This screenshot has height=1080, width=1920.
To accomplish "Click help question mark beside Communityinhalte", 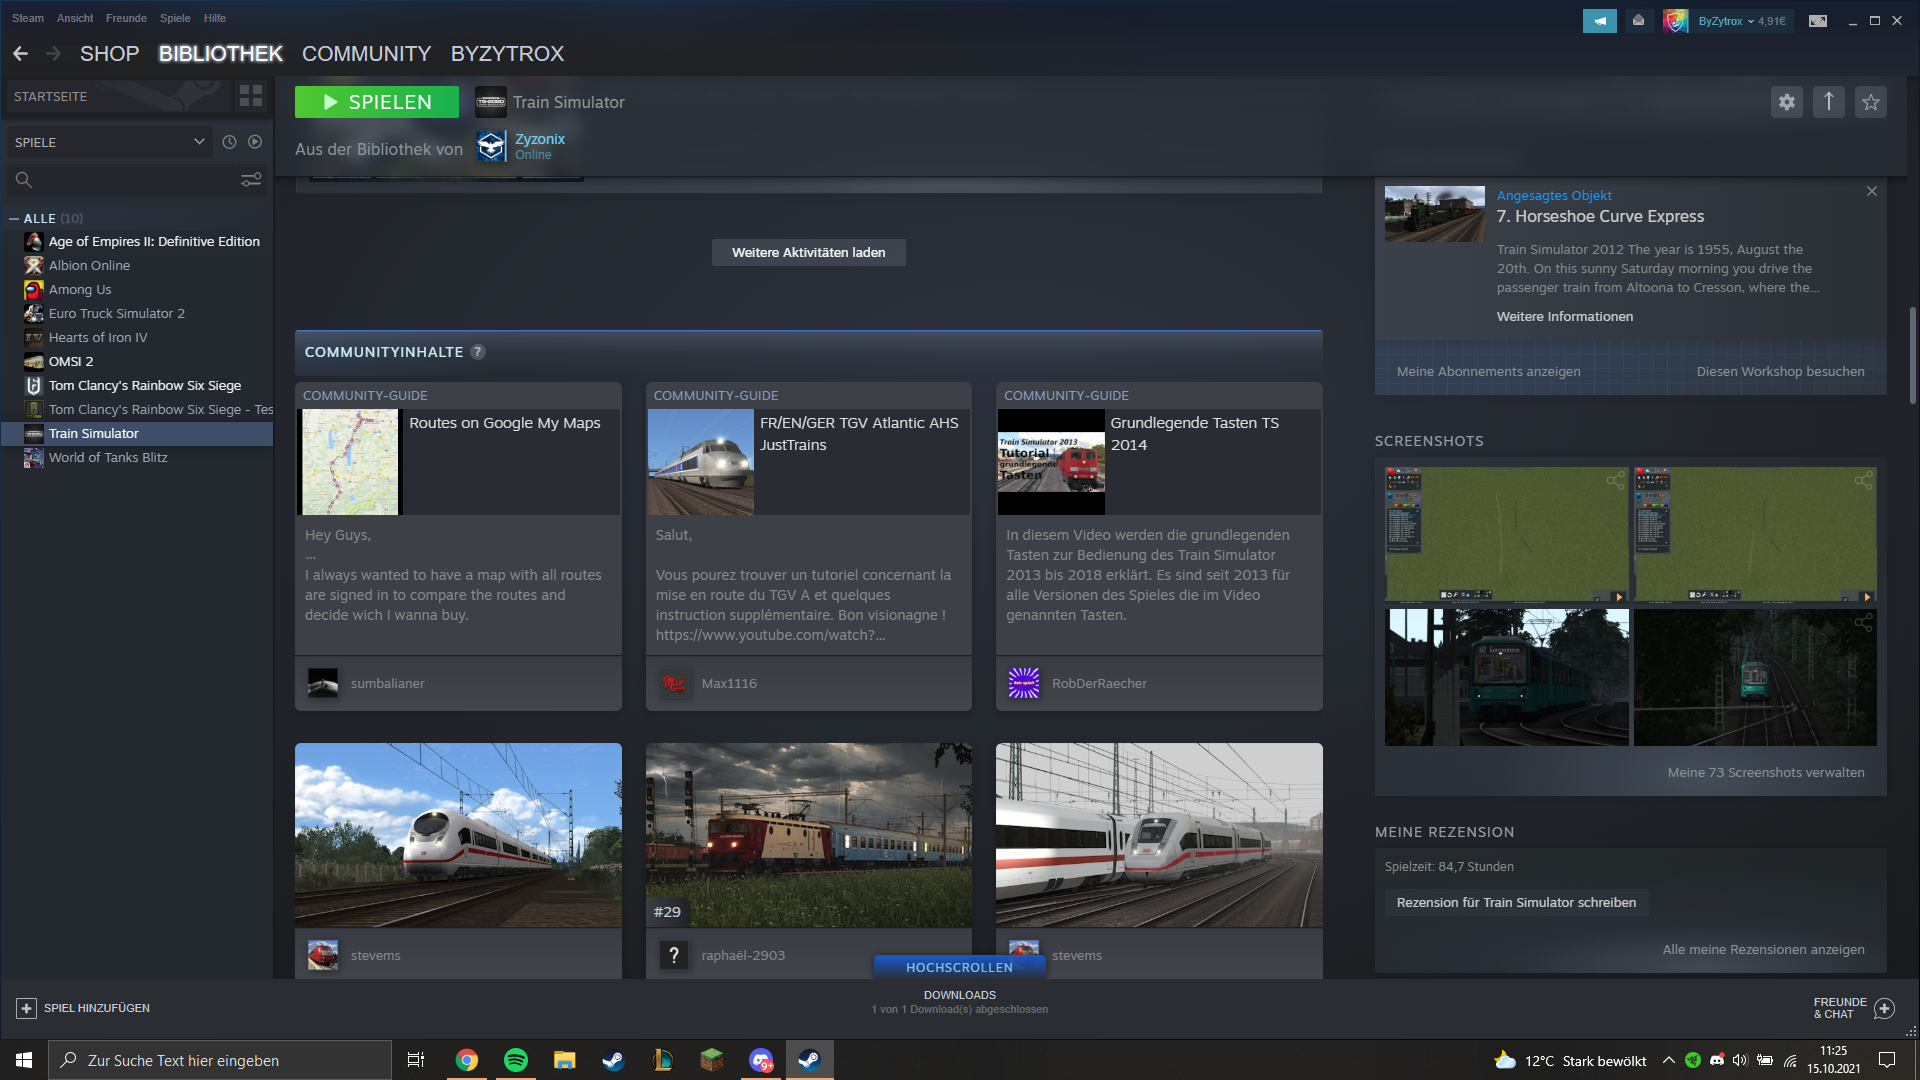I will (x=477, y=352).
